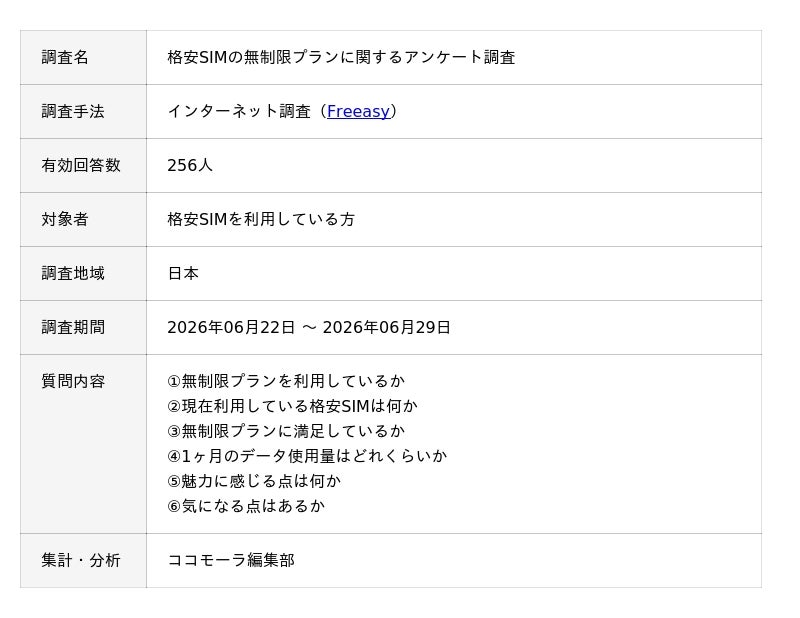Select the 集計・分析 label cell
The image size is (800, 618).
pos(83,560)
